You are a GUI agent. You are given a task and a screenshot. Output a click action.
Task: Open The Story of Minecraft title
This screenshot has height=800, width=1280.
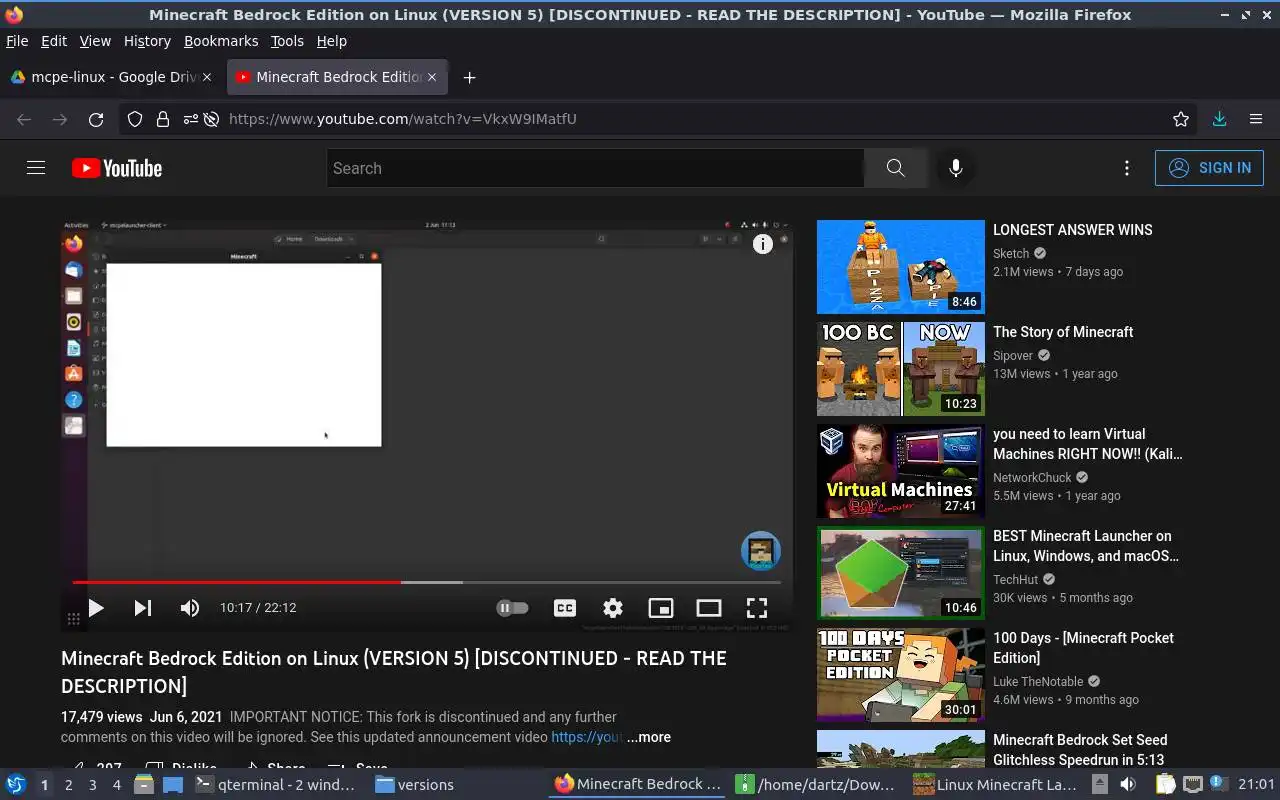pyautogui.click(x=1063, y=332)
